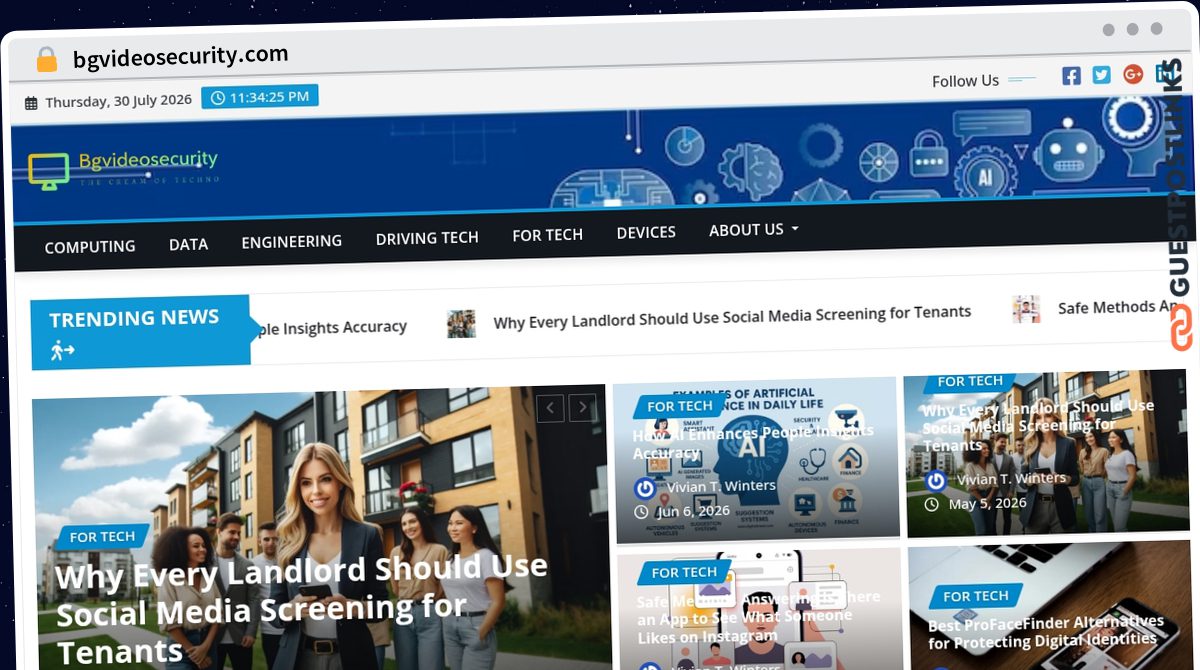Click Thursday, 30 July 2026 date text
This screenshot has width=1200, height=670.
pos(118,101)
